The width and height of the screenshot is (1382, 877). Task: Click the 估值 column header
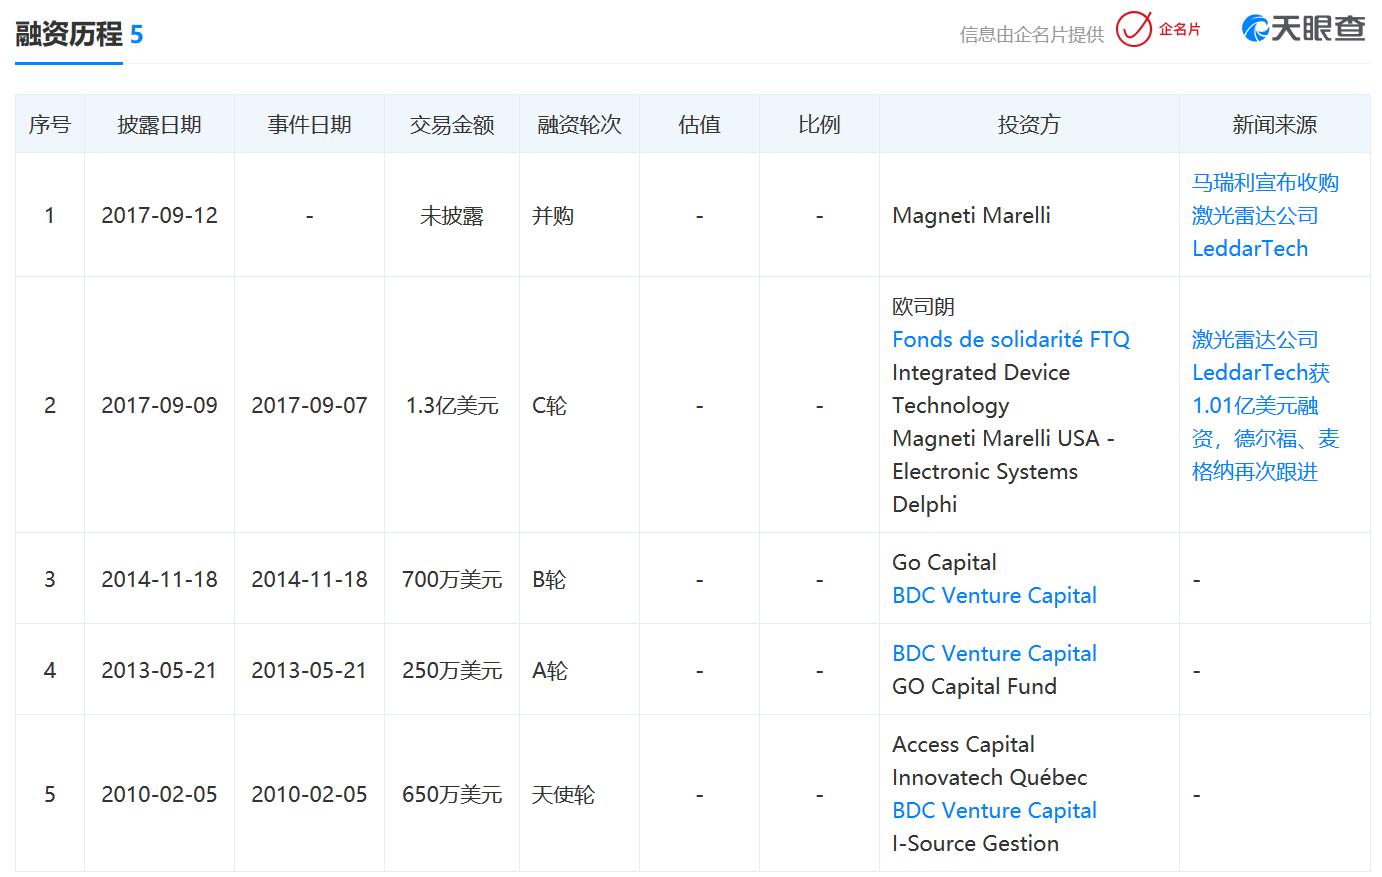699,124
